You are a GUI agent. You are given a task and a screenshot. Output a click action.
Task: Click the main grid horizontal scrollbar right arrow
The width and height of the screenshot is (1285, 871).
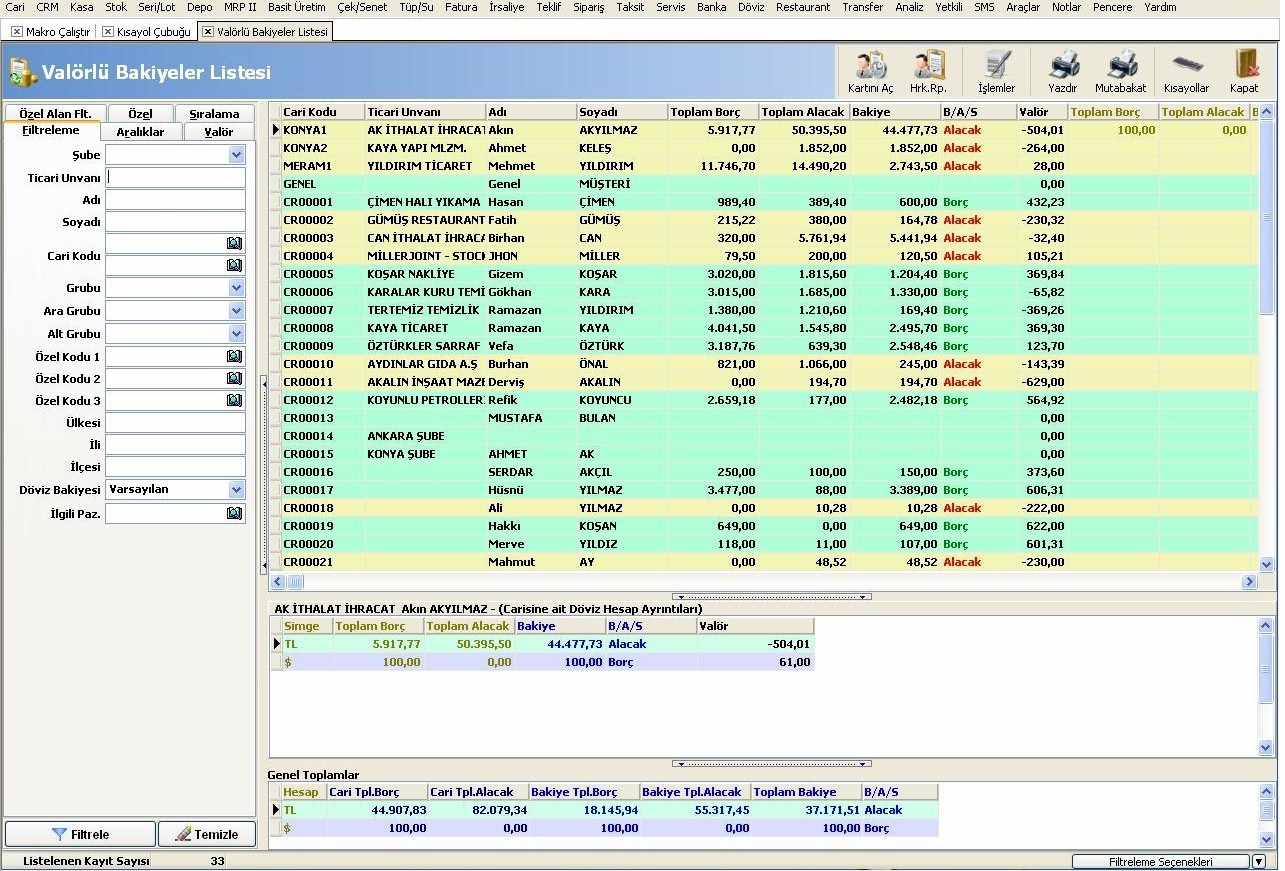(x=1249, y=581)
